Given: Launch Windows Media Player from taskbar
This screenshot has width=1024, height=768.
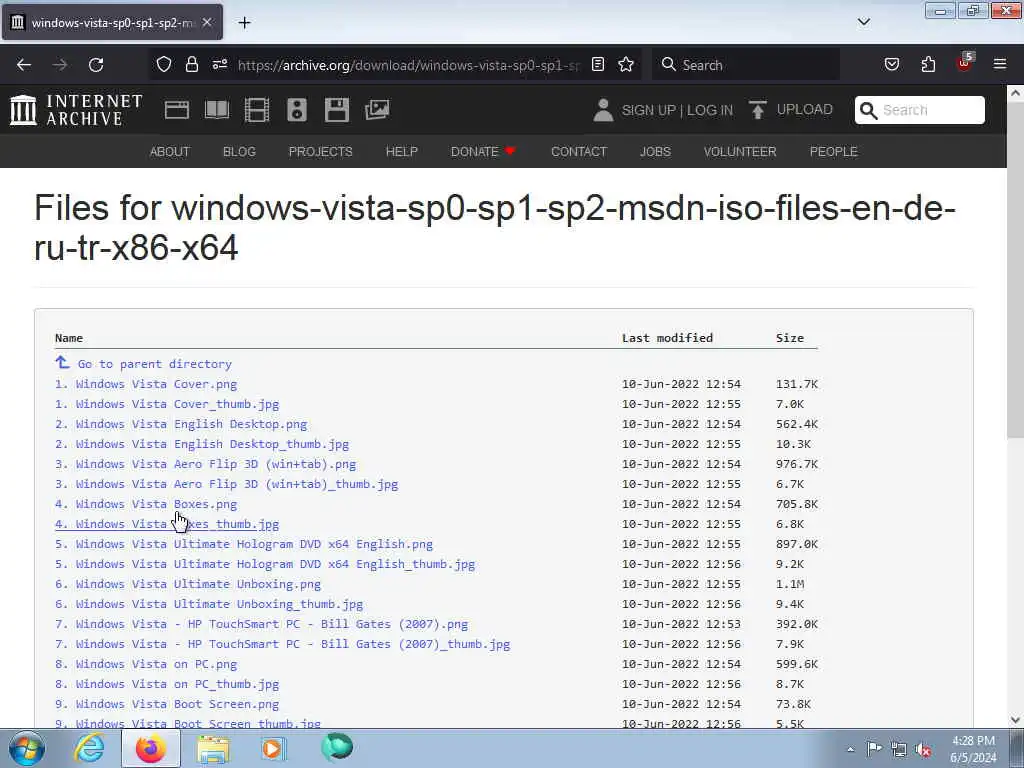Looking at the screenshot, I should [272, 748].
